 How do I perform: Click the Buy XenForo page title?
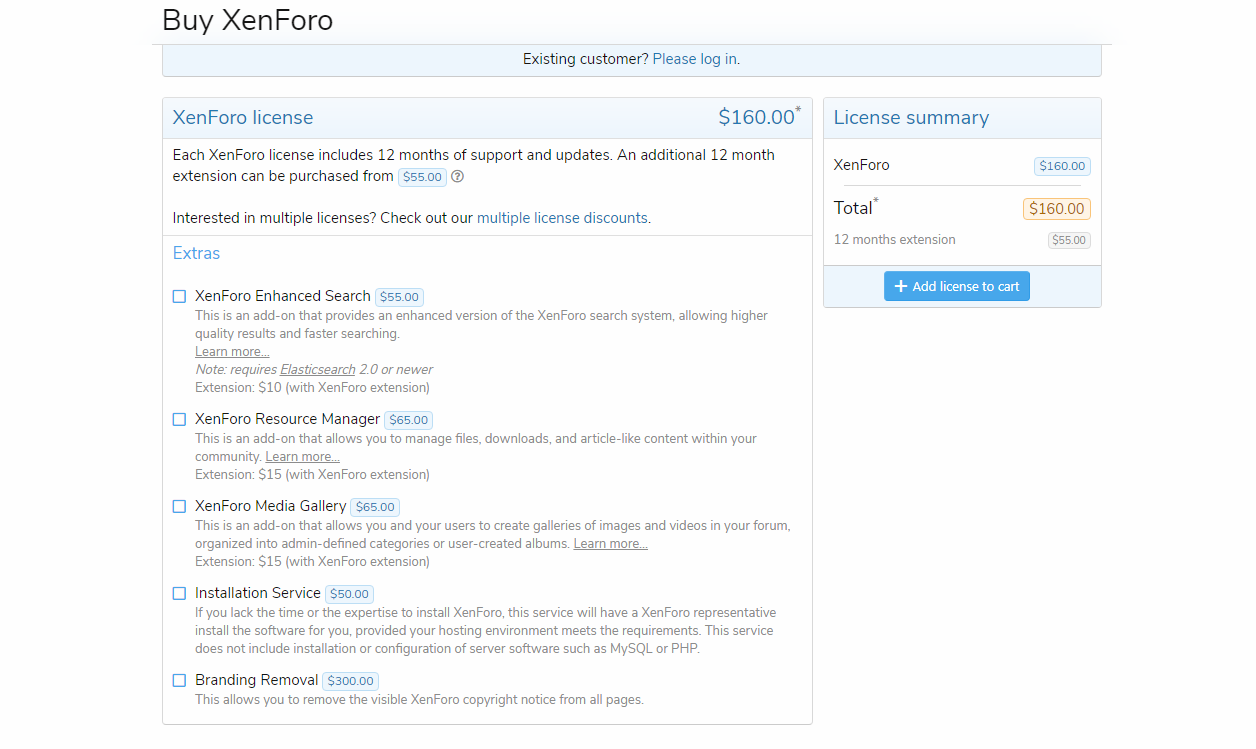247,20
